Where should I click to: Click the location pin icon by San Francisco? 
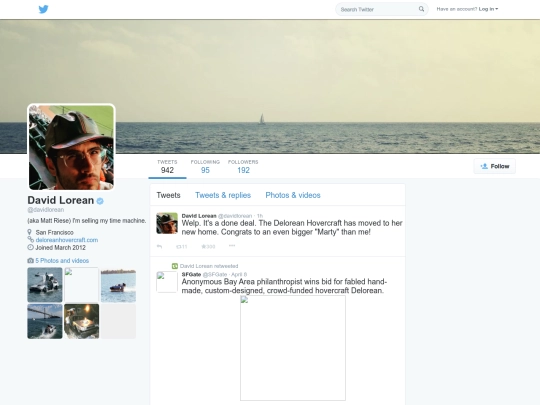(30, 232)
